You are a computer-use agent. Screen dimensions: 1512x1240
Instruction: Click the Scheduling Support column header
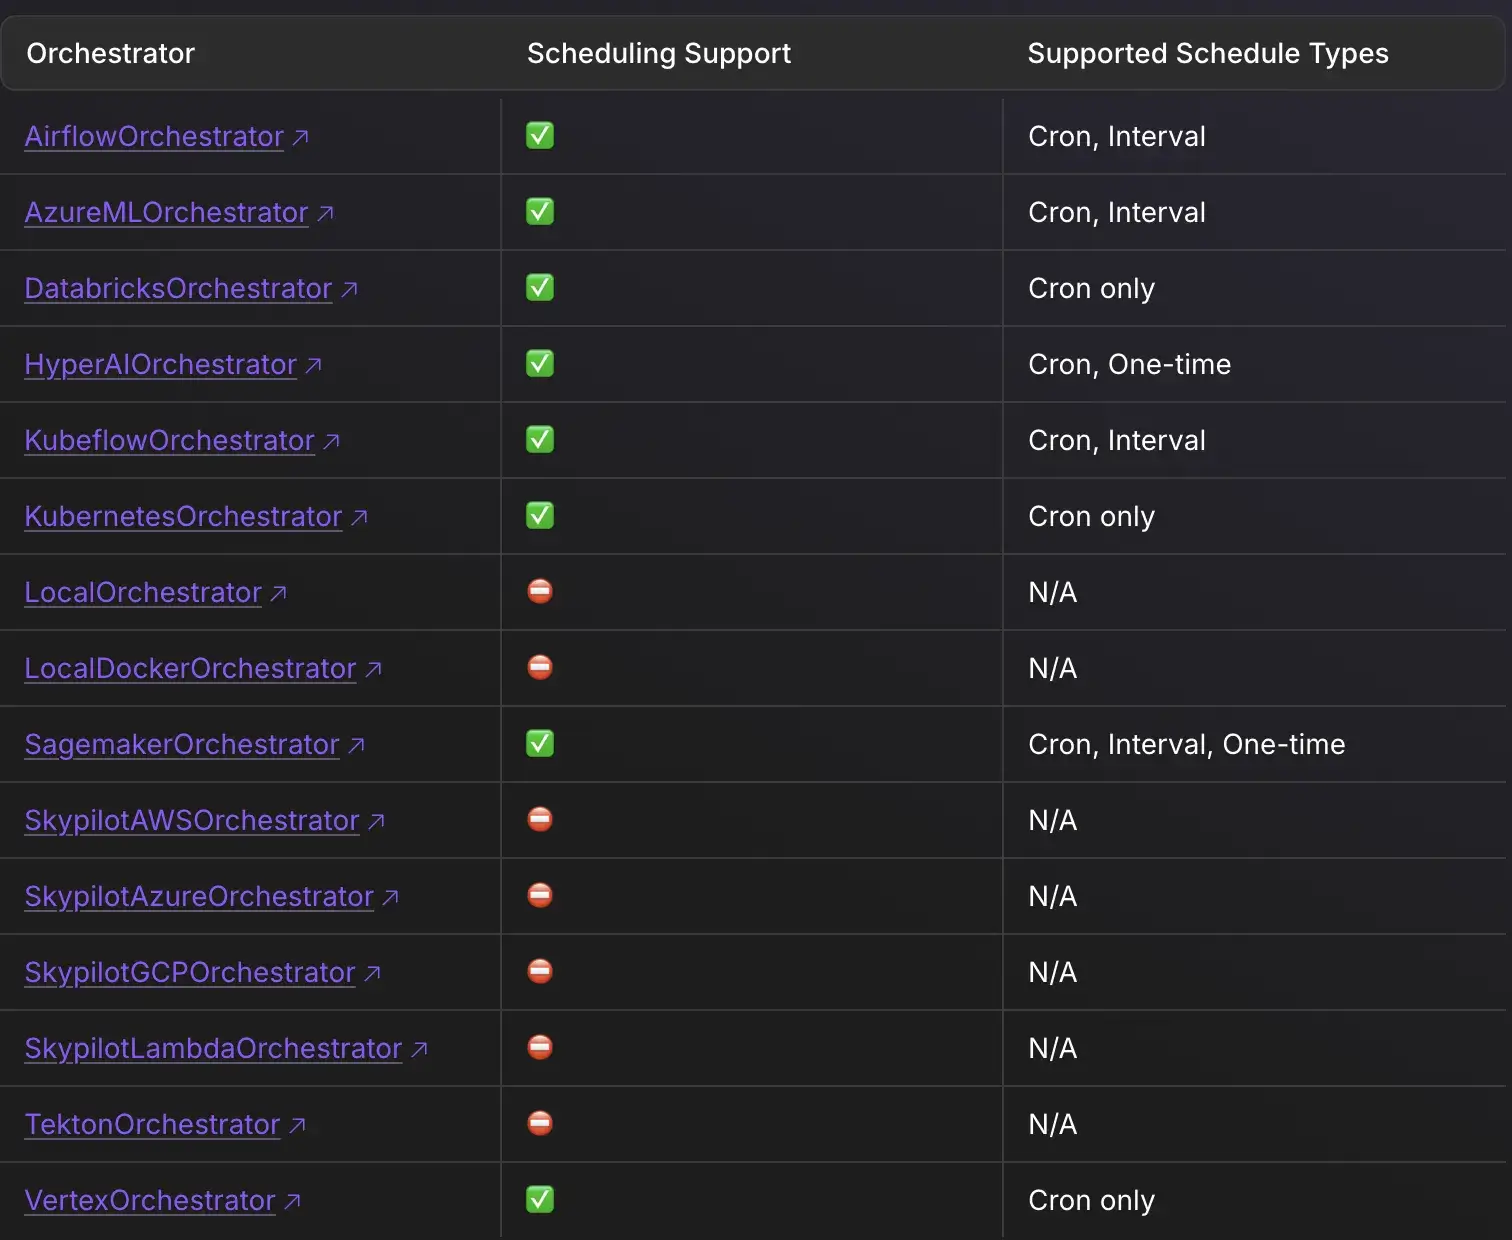coord(658,54)
